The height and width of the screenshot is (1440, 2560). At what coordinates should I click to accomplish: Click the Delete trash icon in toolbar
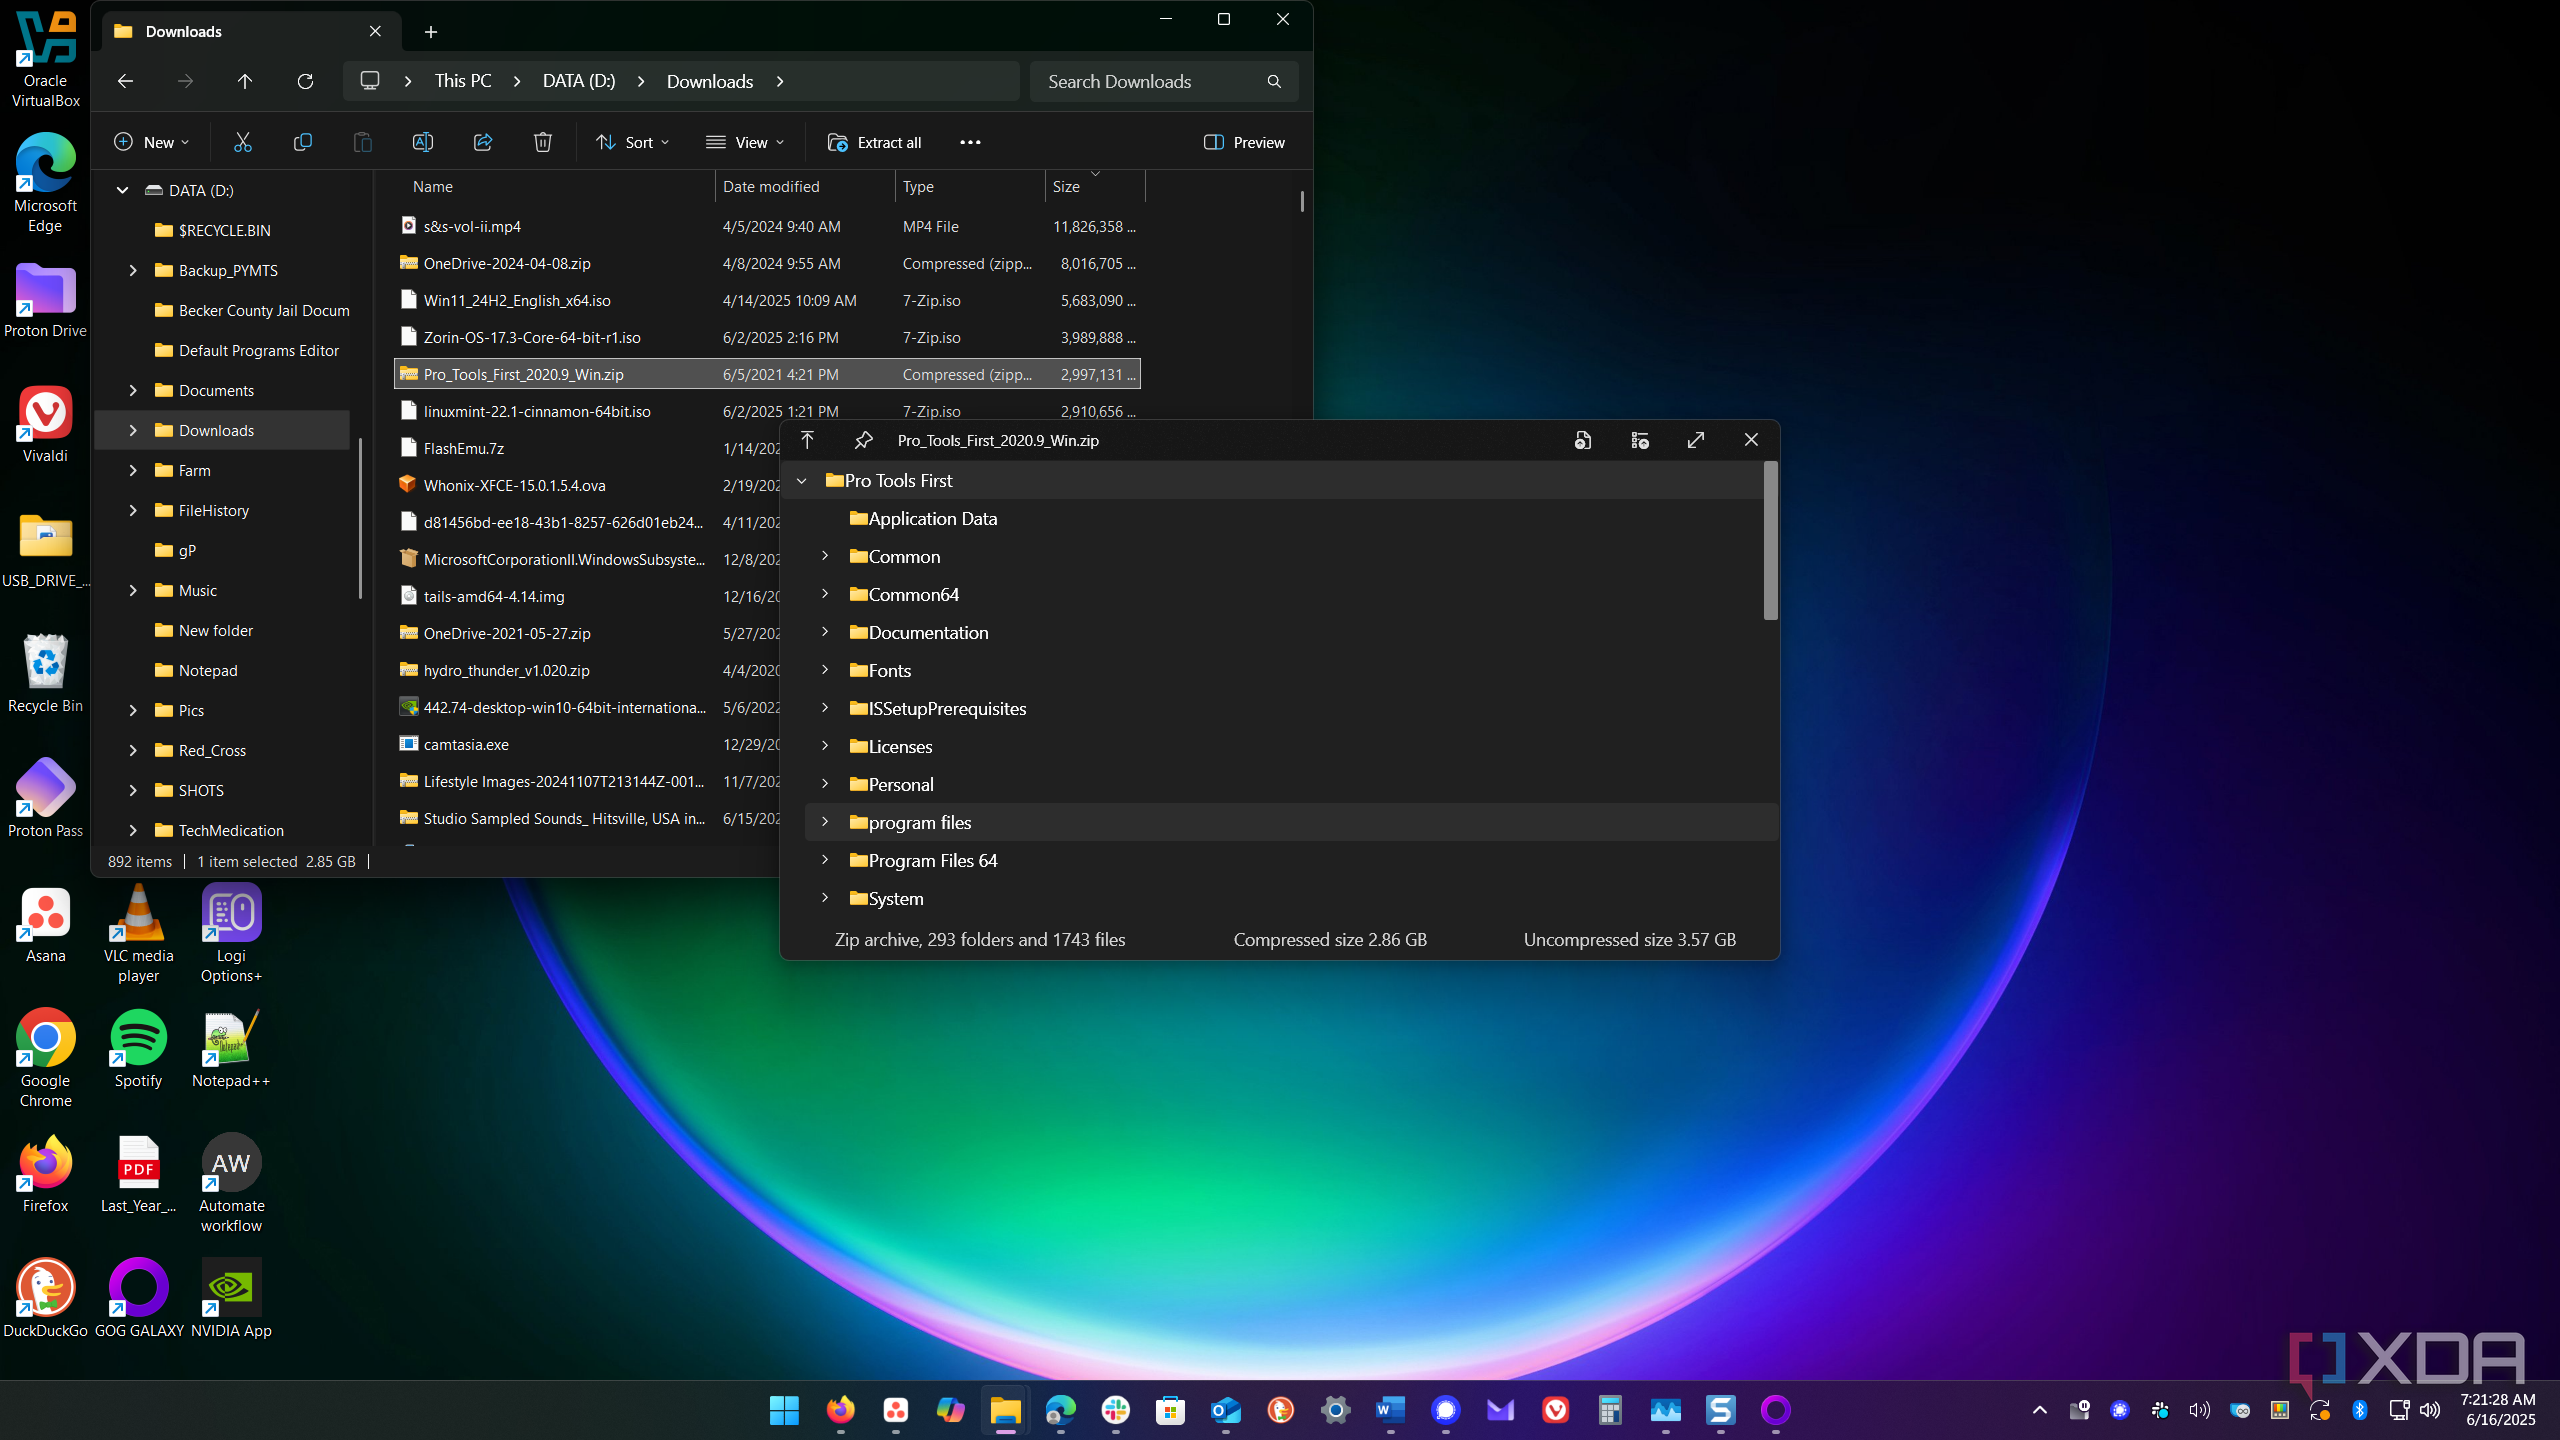click(x=543, y=142)
